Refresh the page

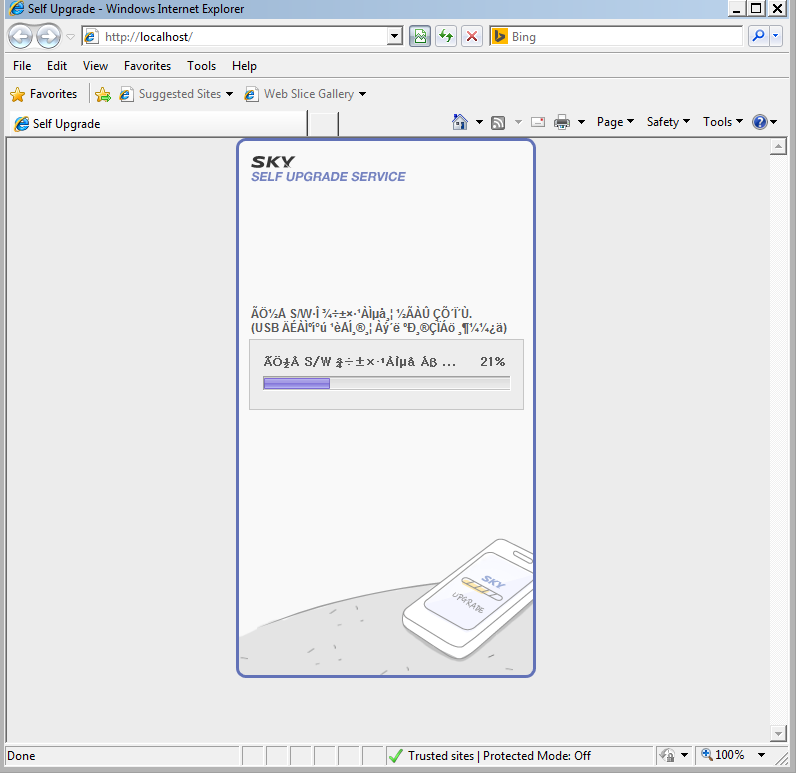(446, 37)
